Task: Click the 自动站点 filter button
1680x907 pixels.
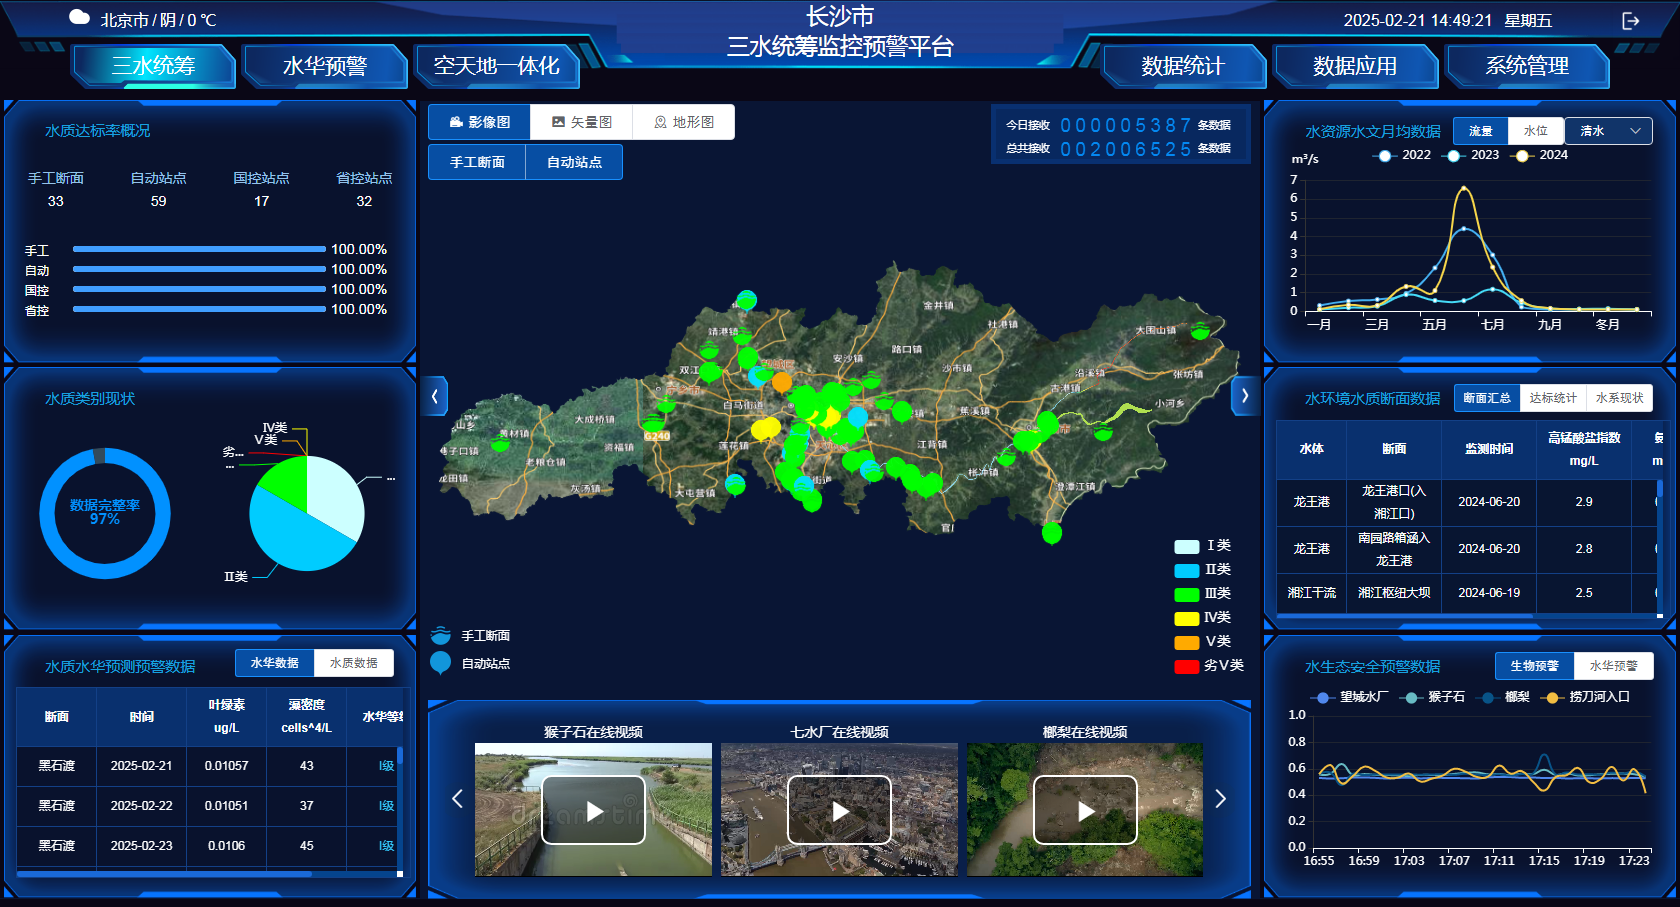Action: [x=574, y=162]
